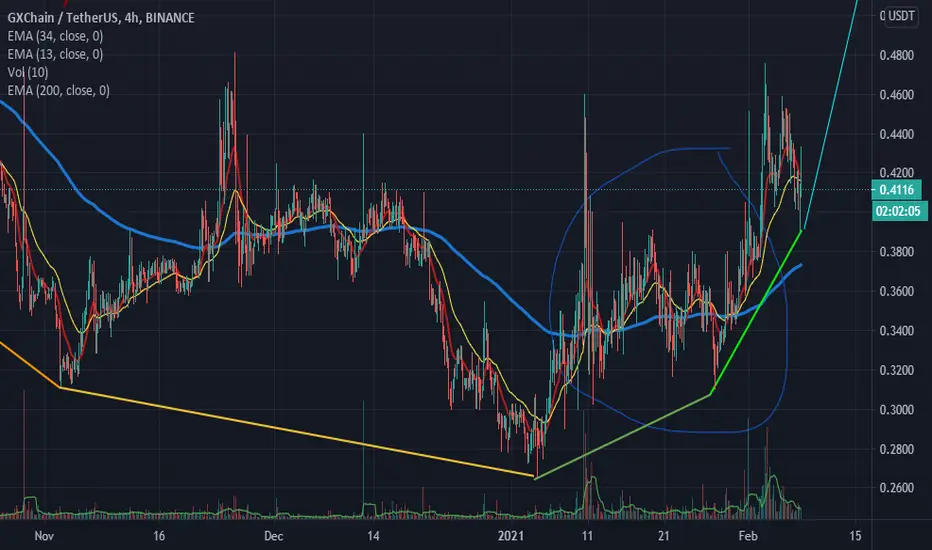
Task: Click the 0.3200 price axis label
Action: [896, 370]
